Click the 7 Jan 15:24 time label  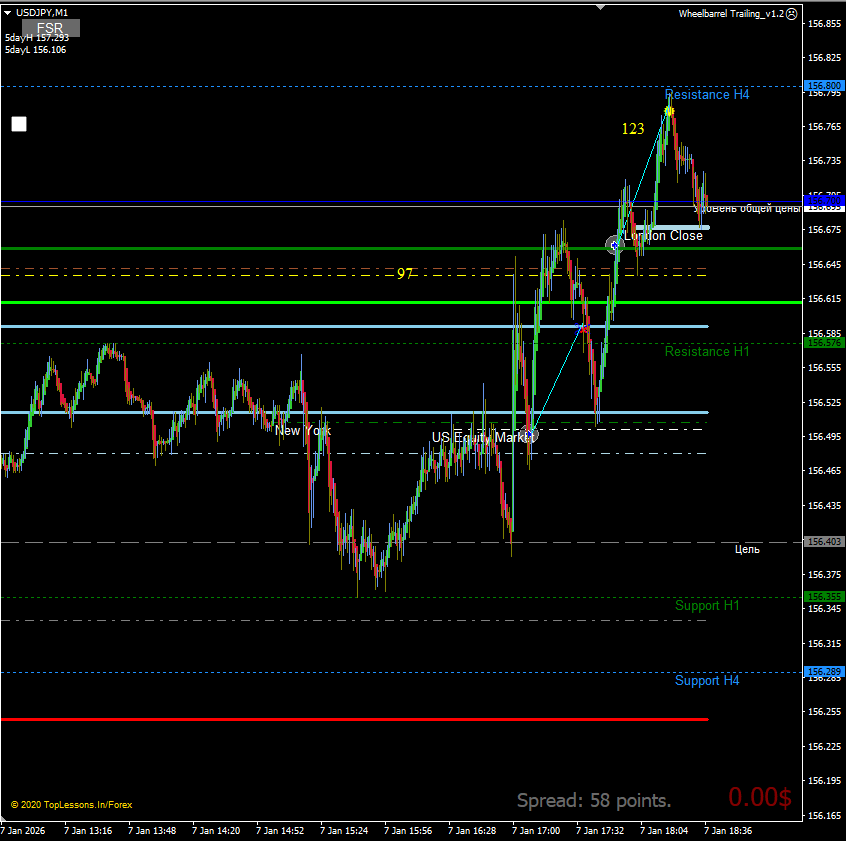coord(344,830)
